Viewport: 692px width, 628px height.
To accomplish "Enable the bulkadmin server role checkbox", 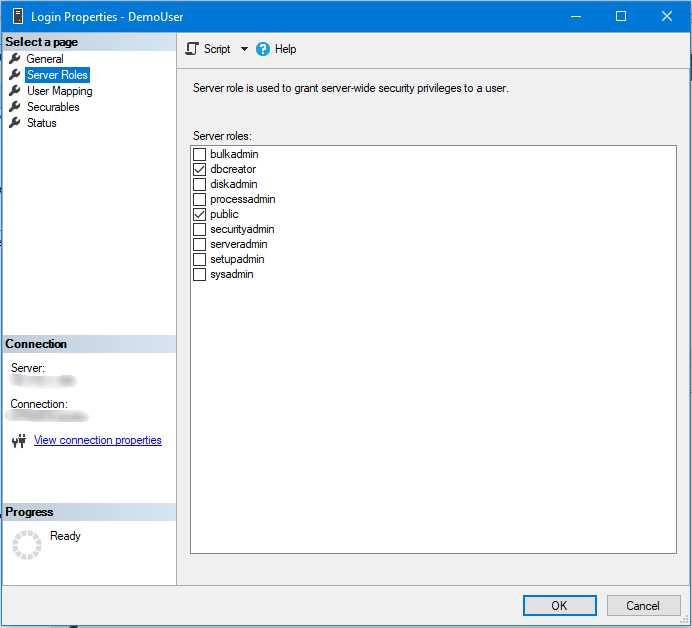I will [x=199, y=154].
